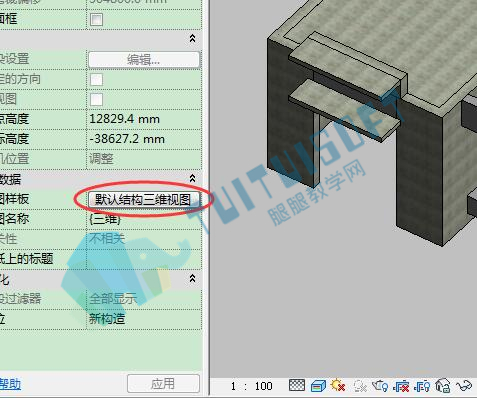Toggle the Crop View icon

(x=401, y=386)
